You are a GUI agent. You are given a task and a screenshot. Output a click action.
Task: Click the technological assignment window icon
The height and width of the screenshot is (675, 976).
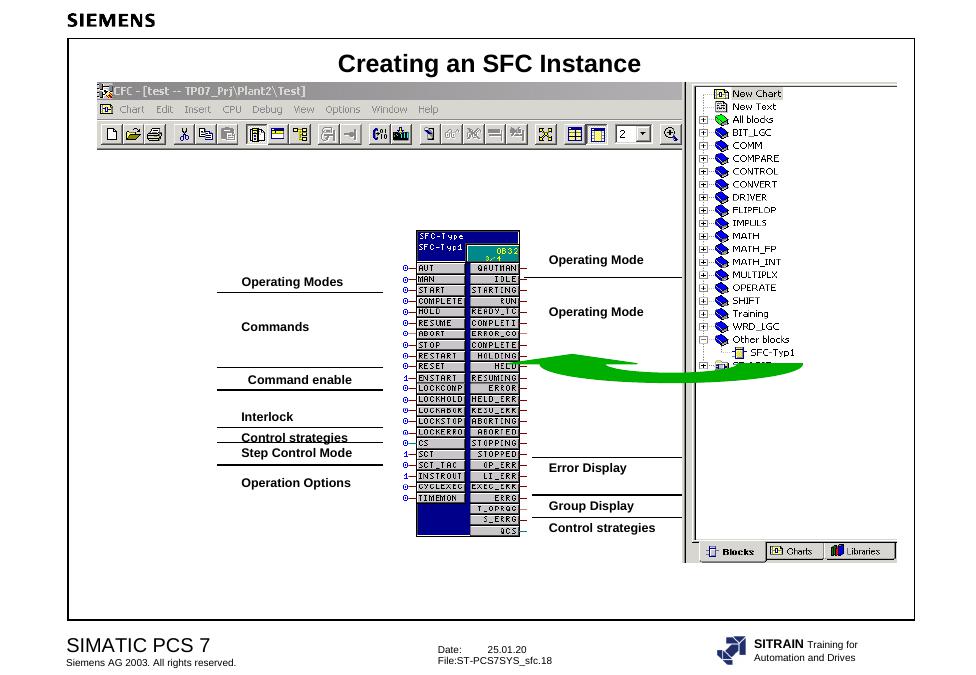(x=278, y=134)
